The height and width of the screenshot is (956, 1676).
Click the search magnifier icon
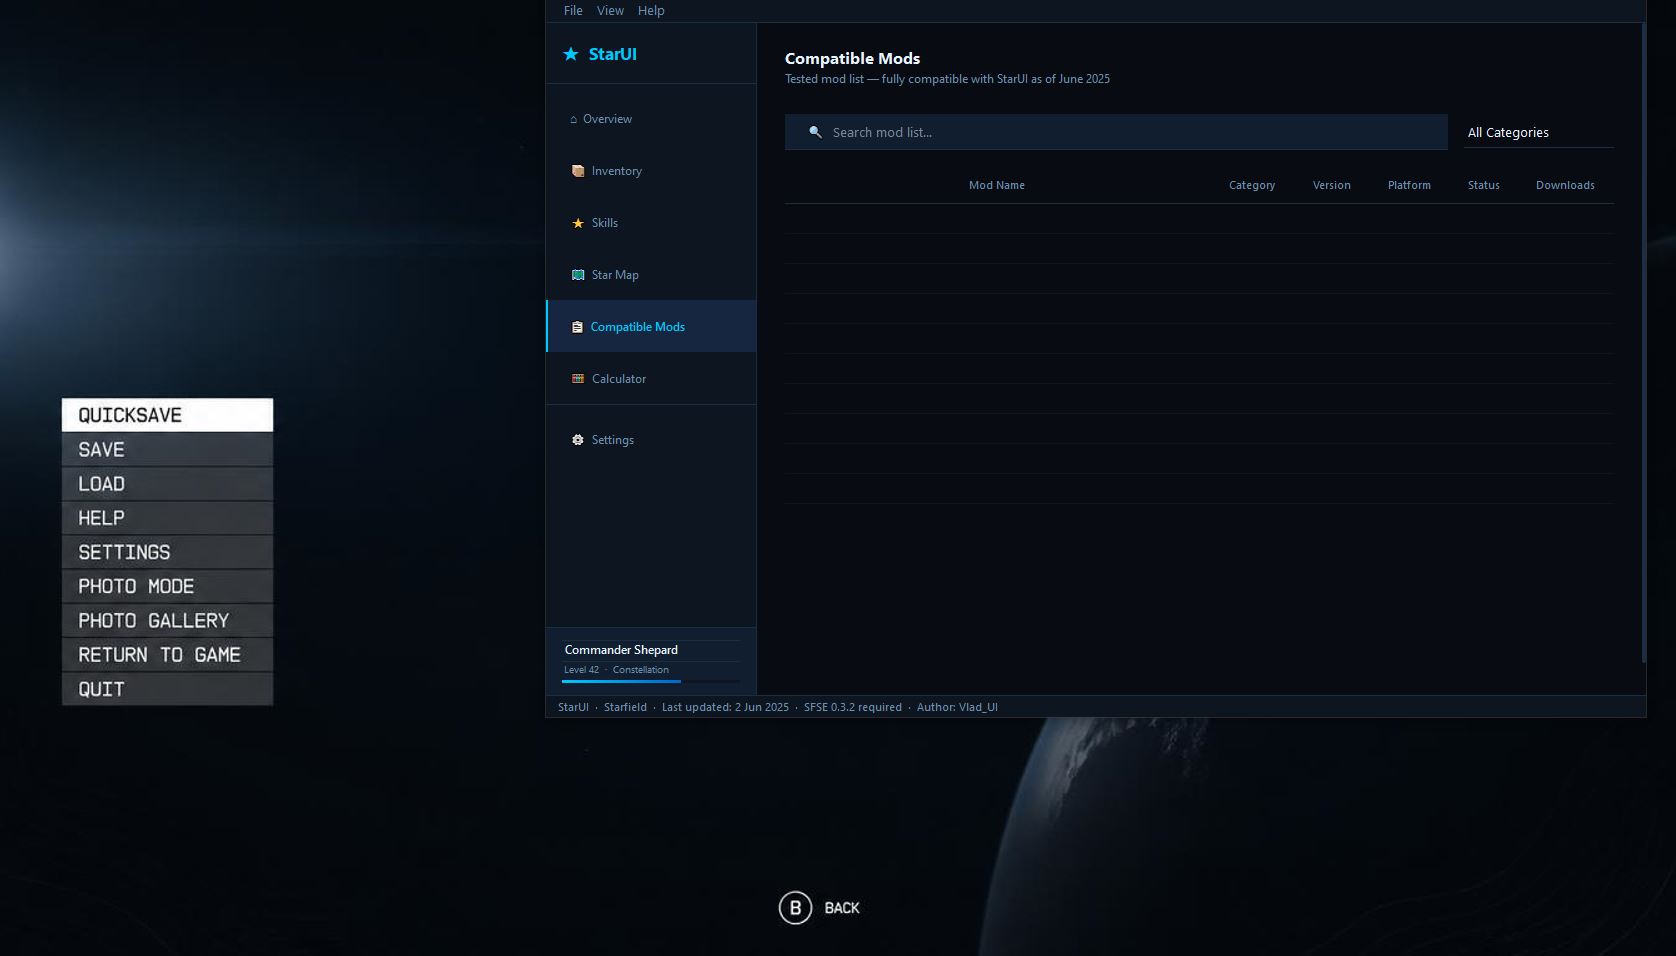(x=815, y=132)
